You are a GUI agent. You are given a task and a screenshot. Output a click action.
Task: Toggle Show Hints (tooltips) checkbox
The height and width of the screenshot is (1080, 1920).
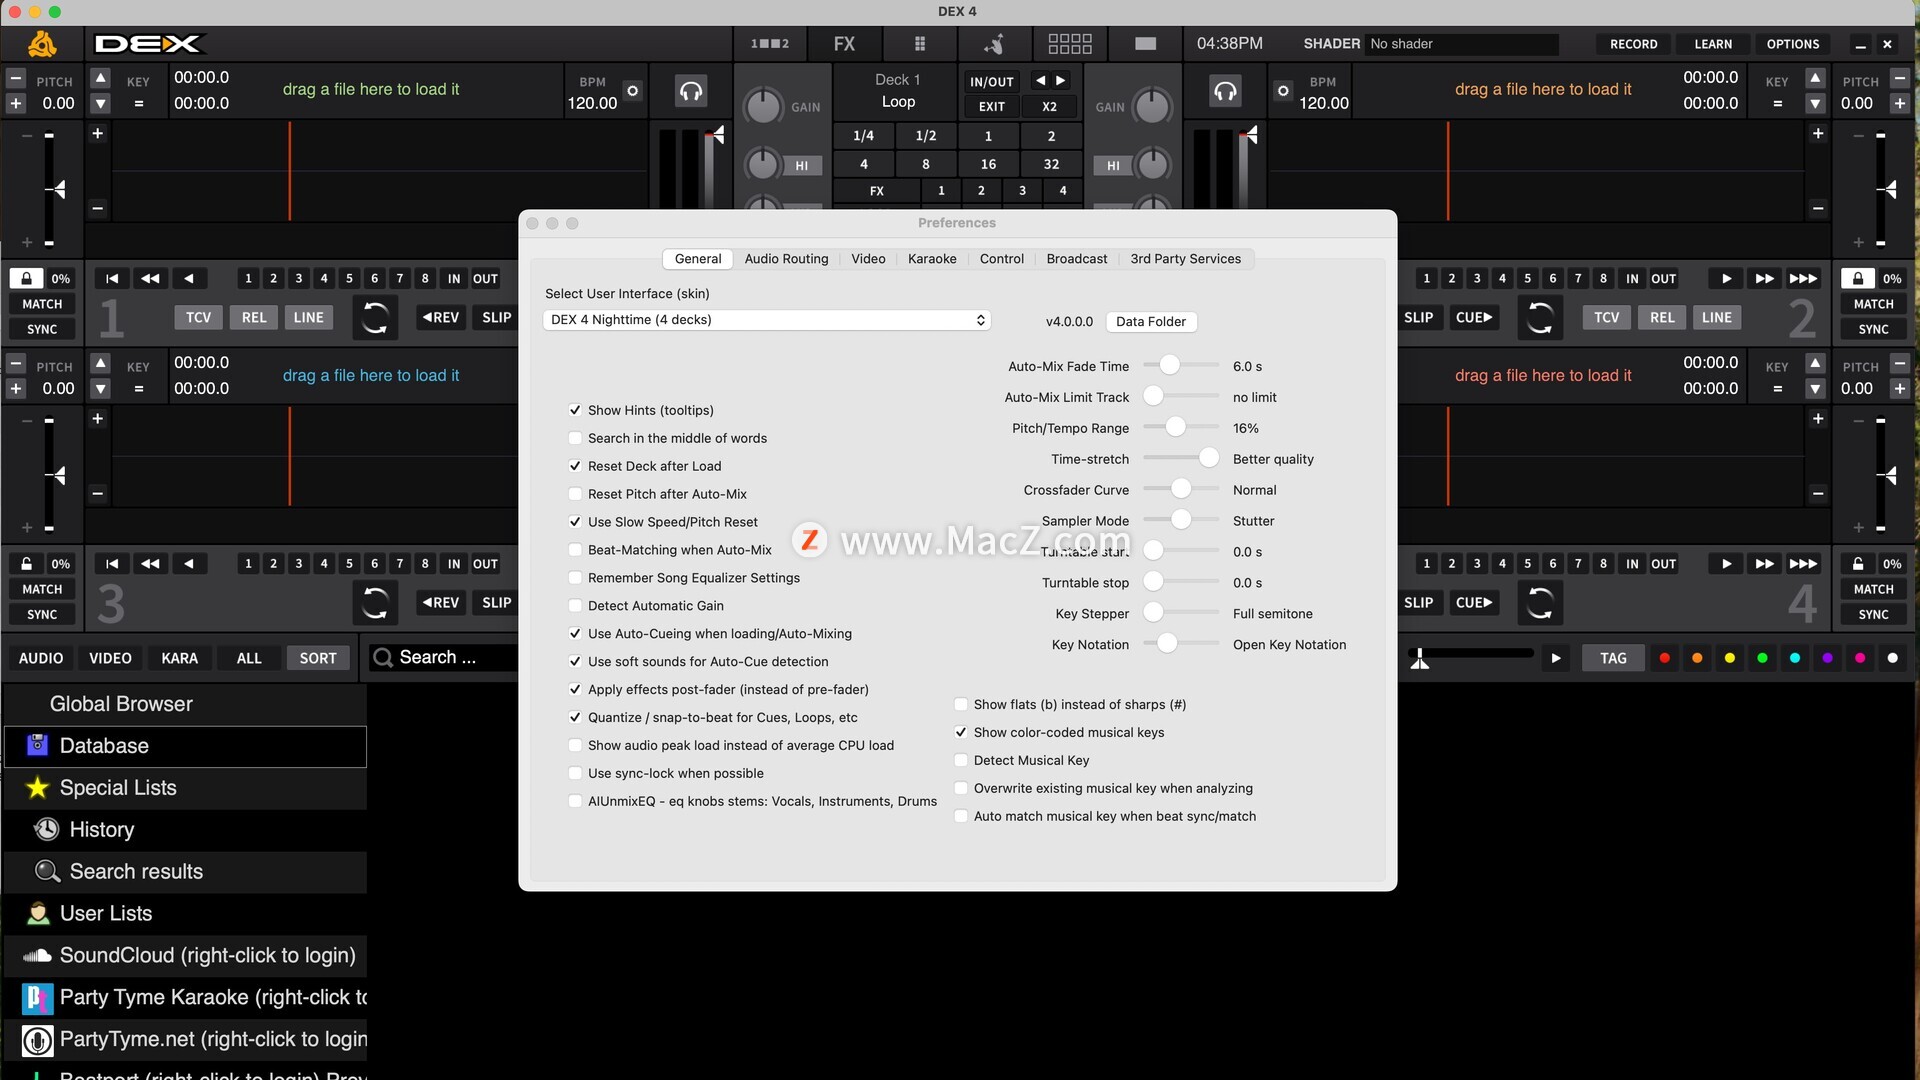click(575, 410)
